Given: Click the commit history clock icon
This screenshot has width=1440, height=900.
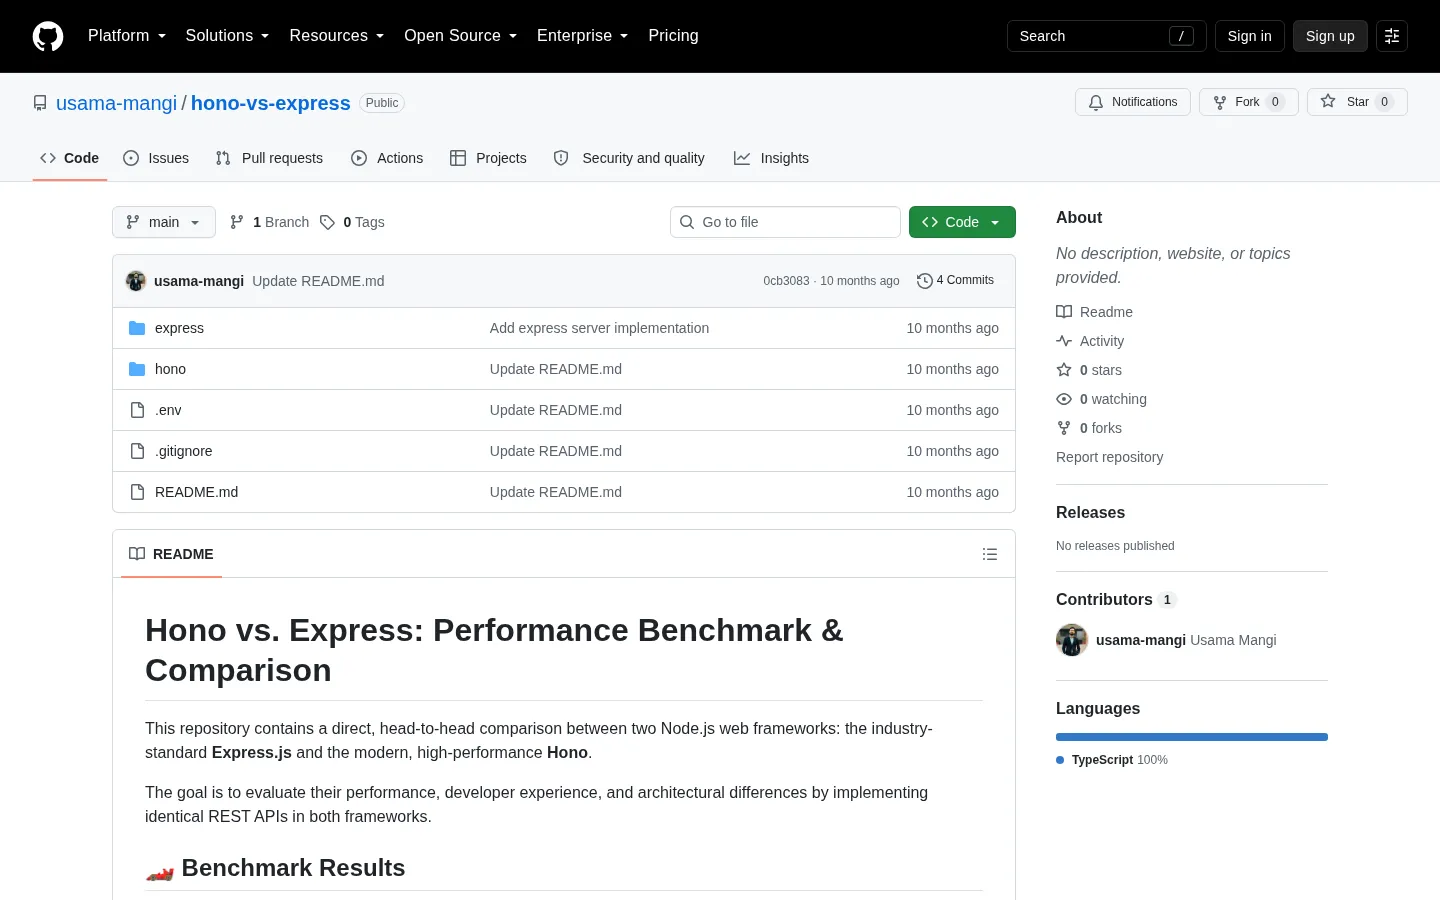Looking at the screenshot, I should pos(925,281).
